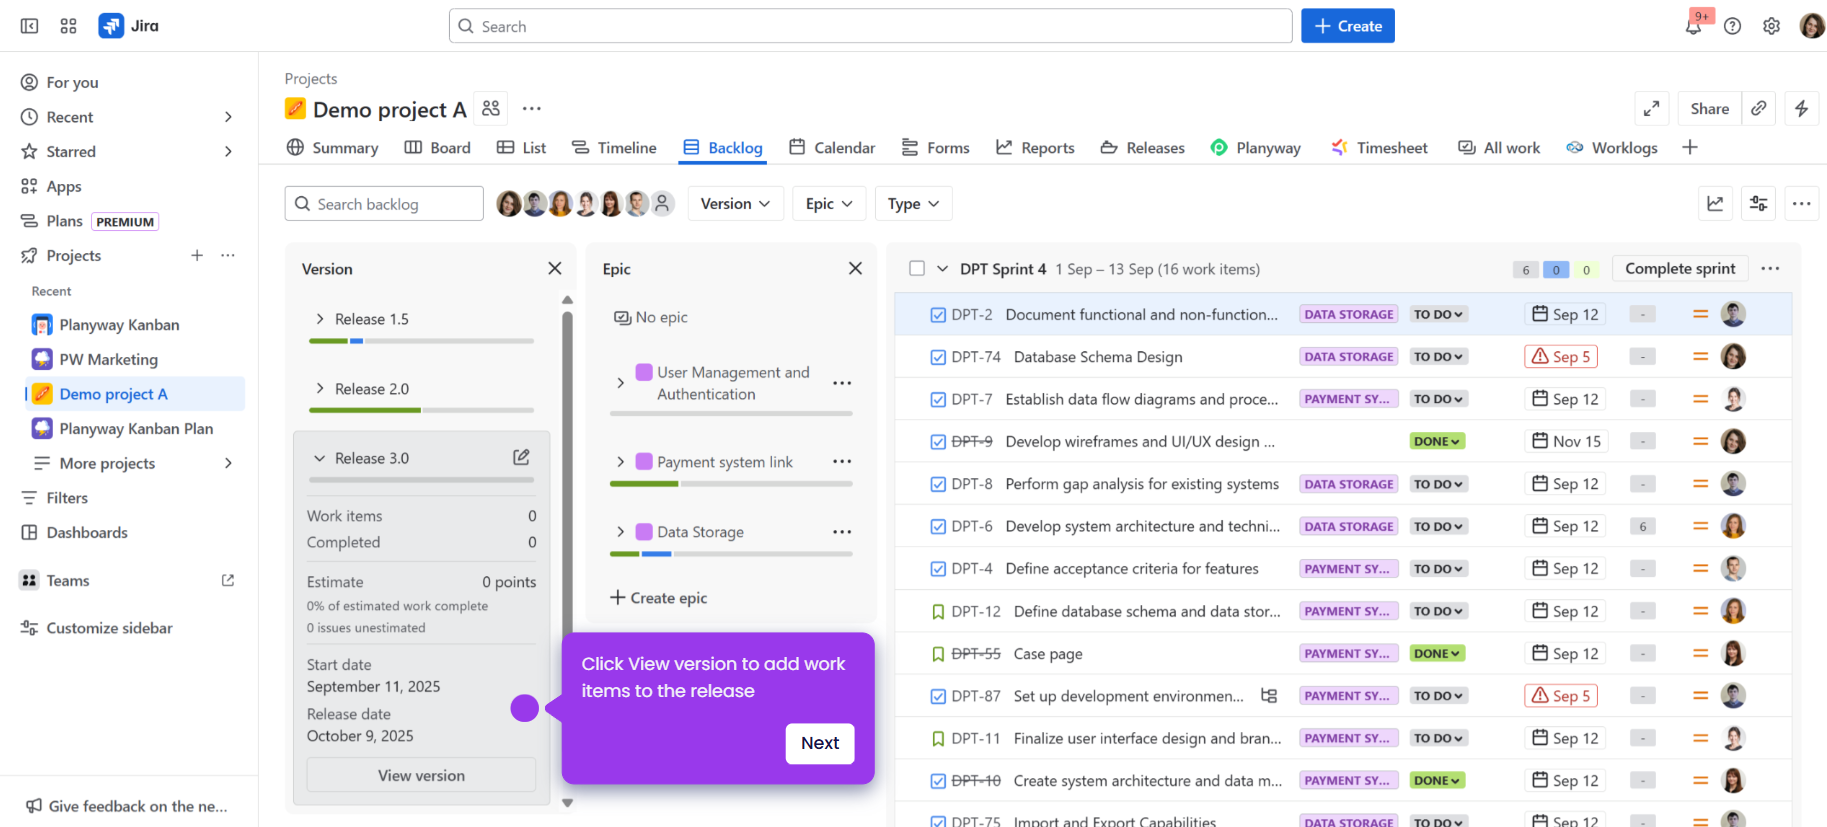Copy link with the chain icon

tap(1759, 108)
